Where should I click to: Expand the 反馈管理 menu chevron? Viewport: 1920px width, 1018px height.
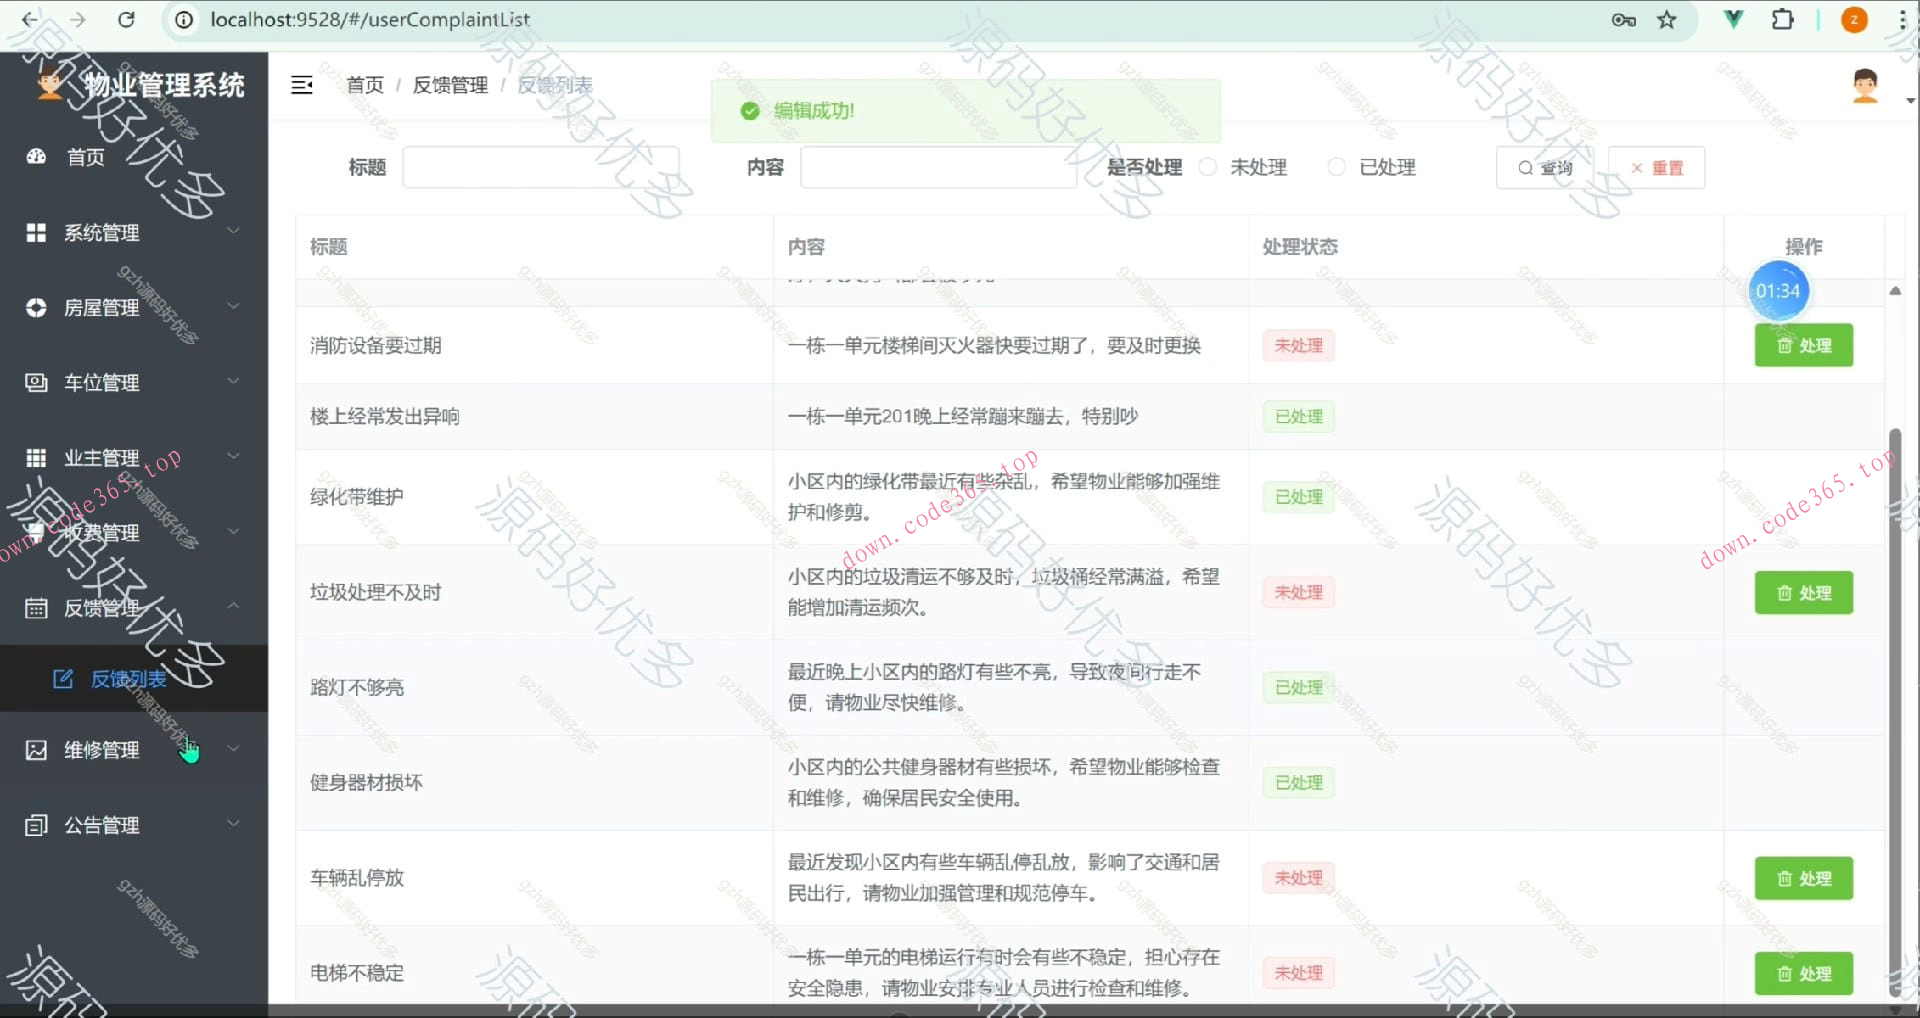tap(234, 604)
